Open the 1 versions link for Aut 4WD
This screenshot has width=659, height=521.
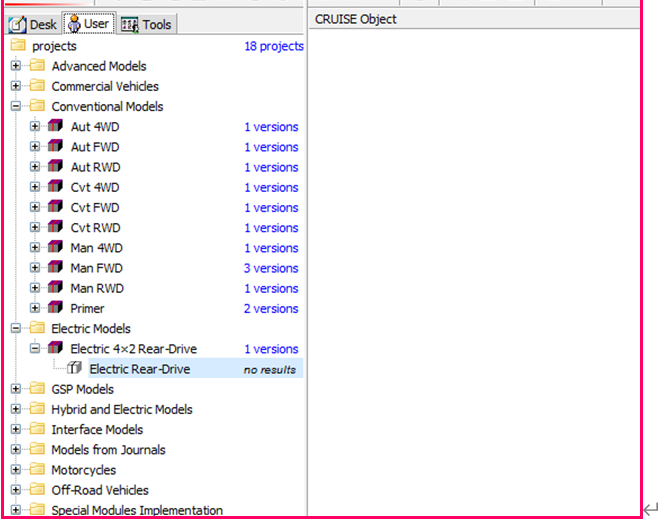(272, 127)
